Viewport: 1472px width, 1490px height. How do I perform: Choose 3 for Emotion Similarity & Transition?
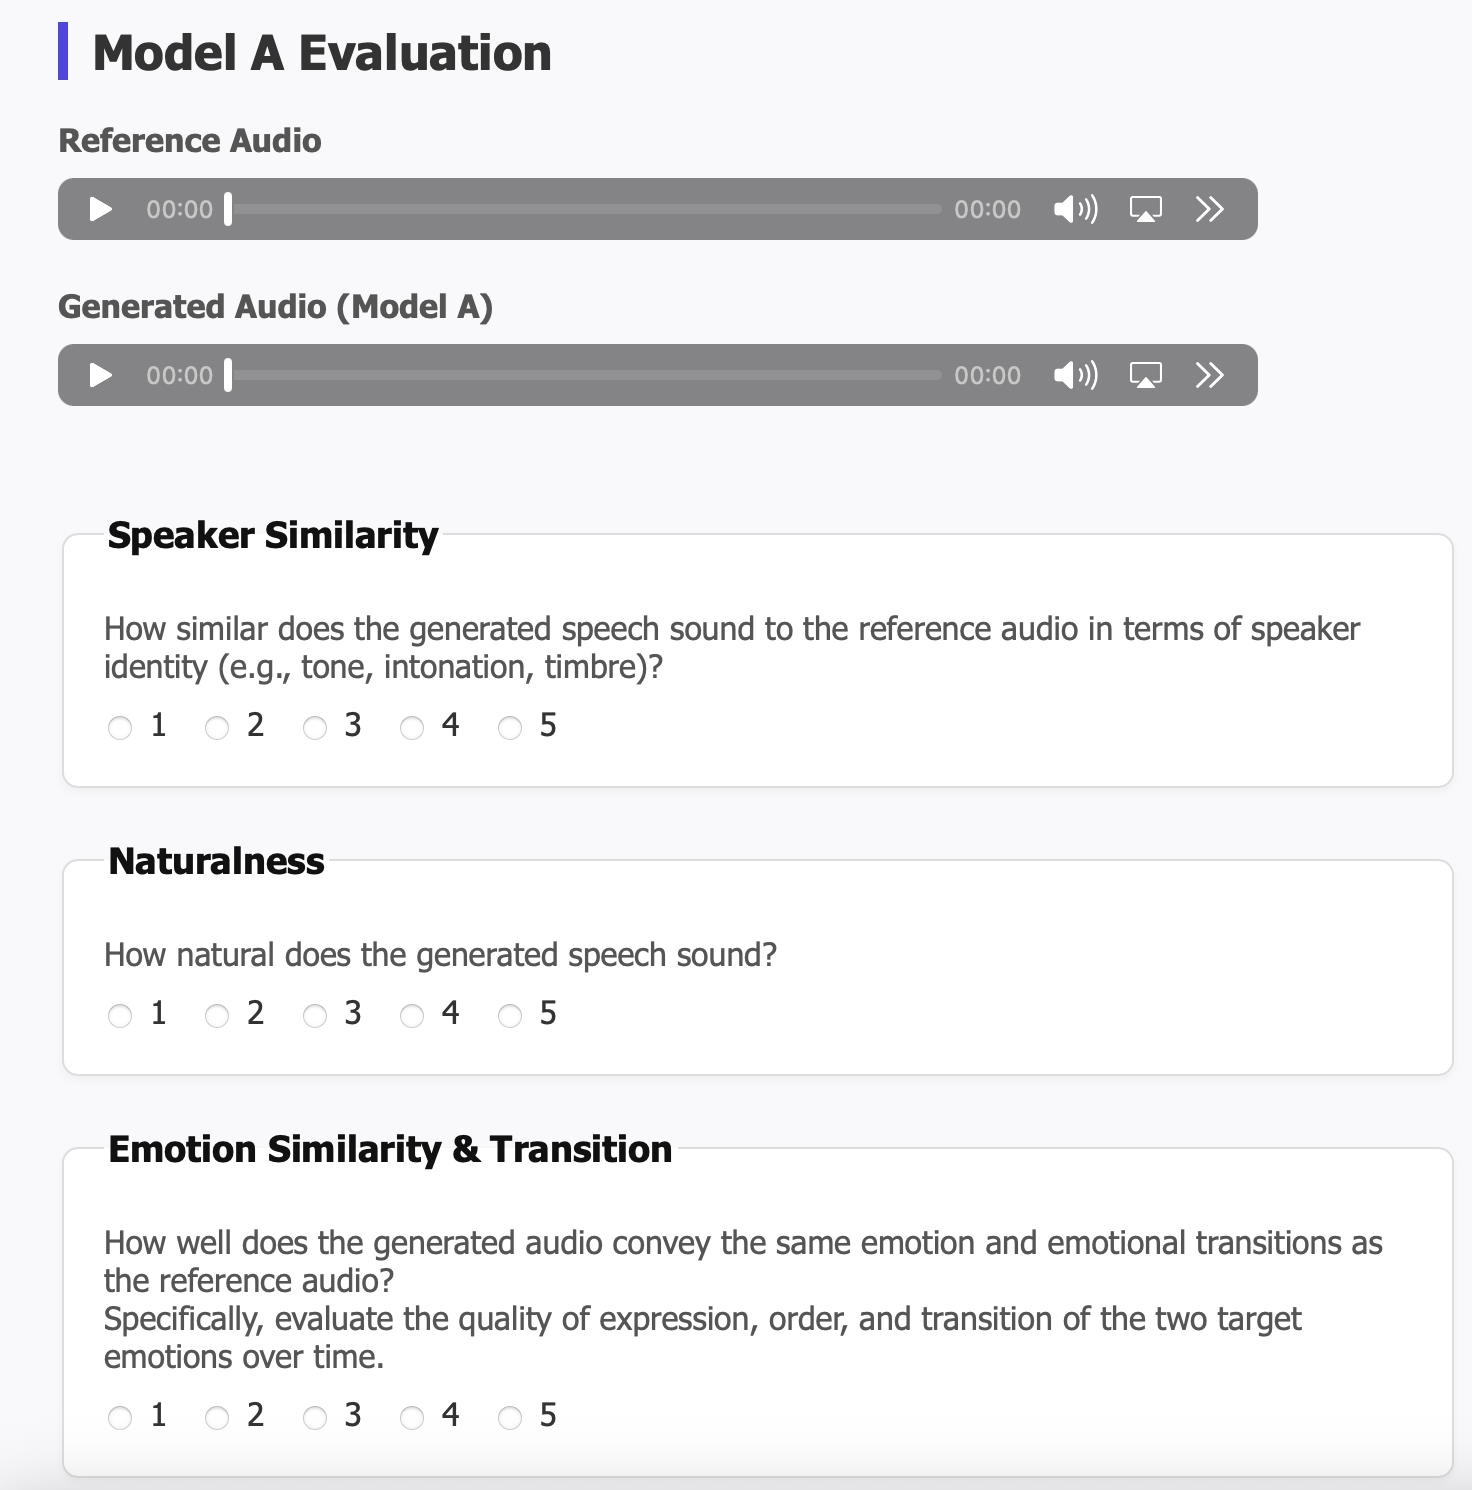coord(315,1418)
